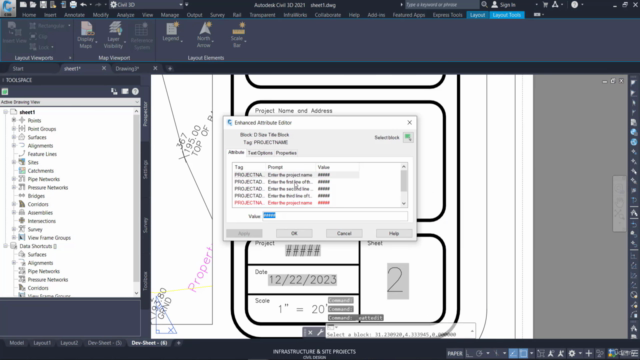The width and height of the screenshot is (640, 360).
Task: Click the Select block icon in dialog
Action: coord(408,138)
